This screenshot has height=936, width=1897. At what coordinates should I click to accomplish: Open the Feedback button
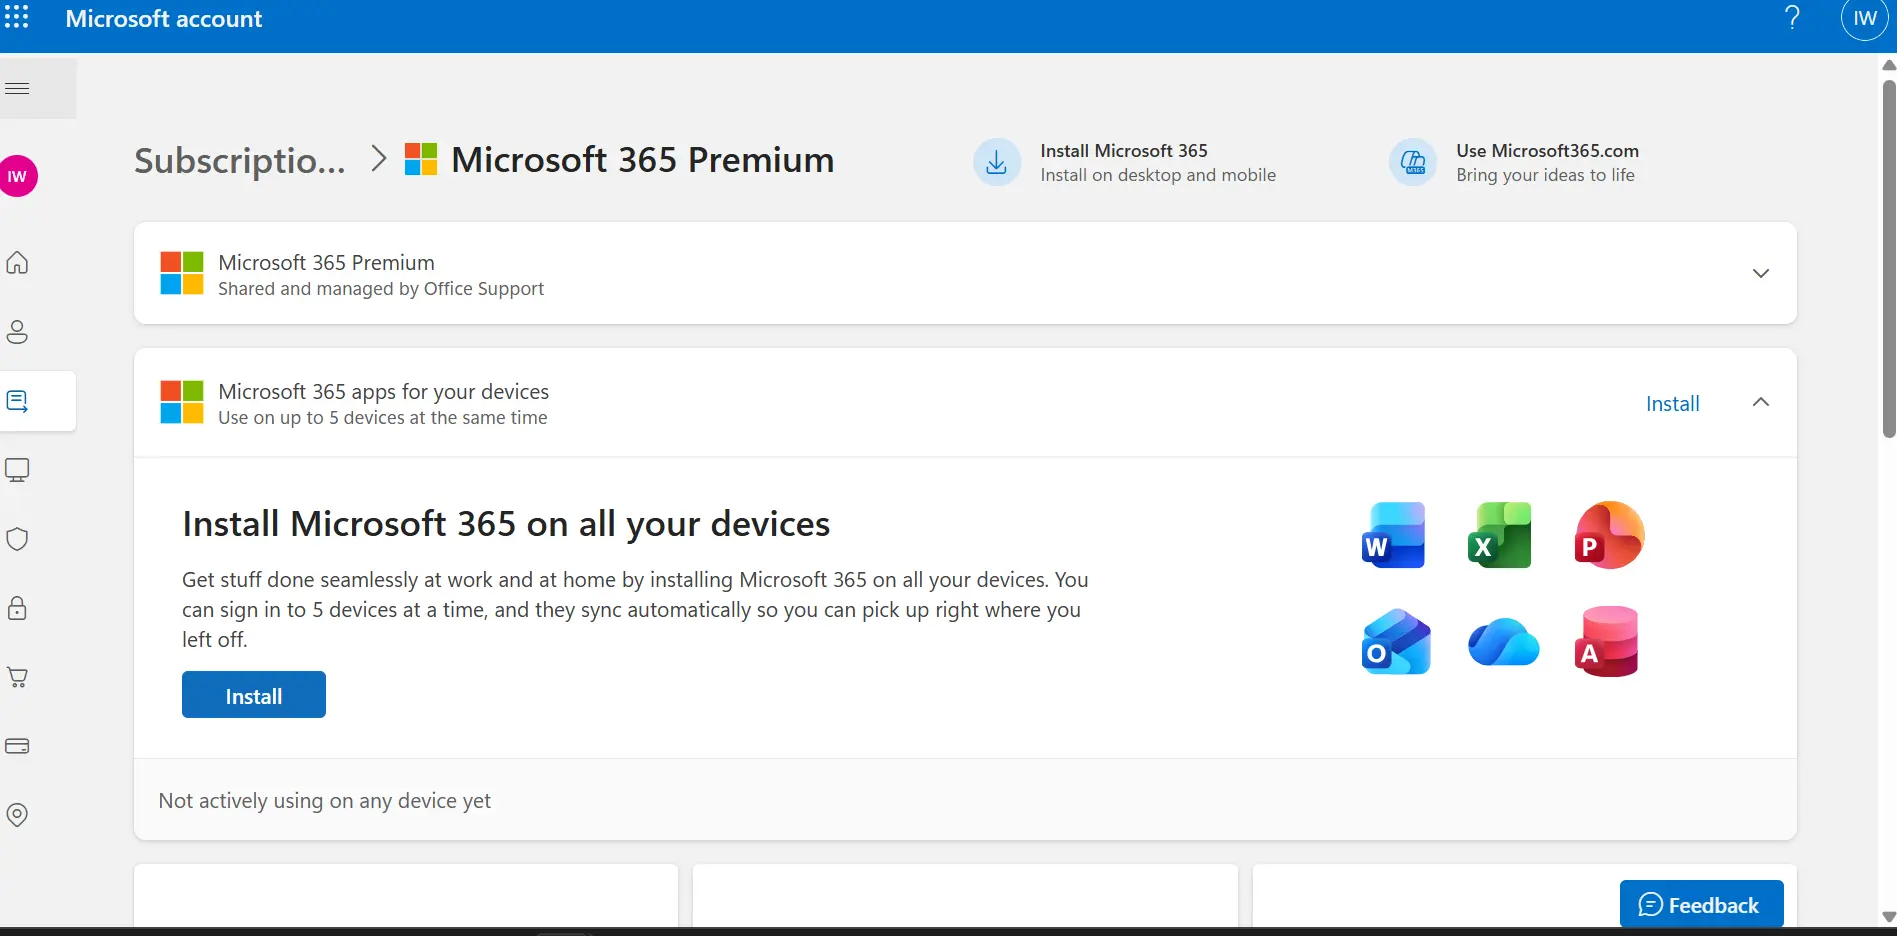1701,904
